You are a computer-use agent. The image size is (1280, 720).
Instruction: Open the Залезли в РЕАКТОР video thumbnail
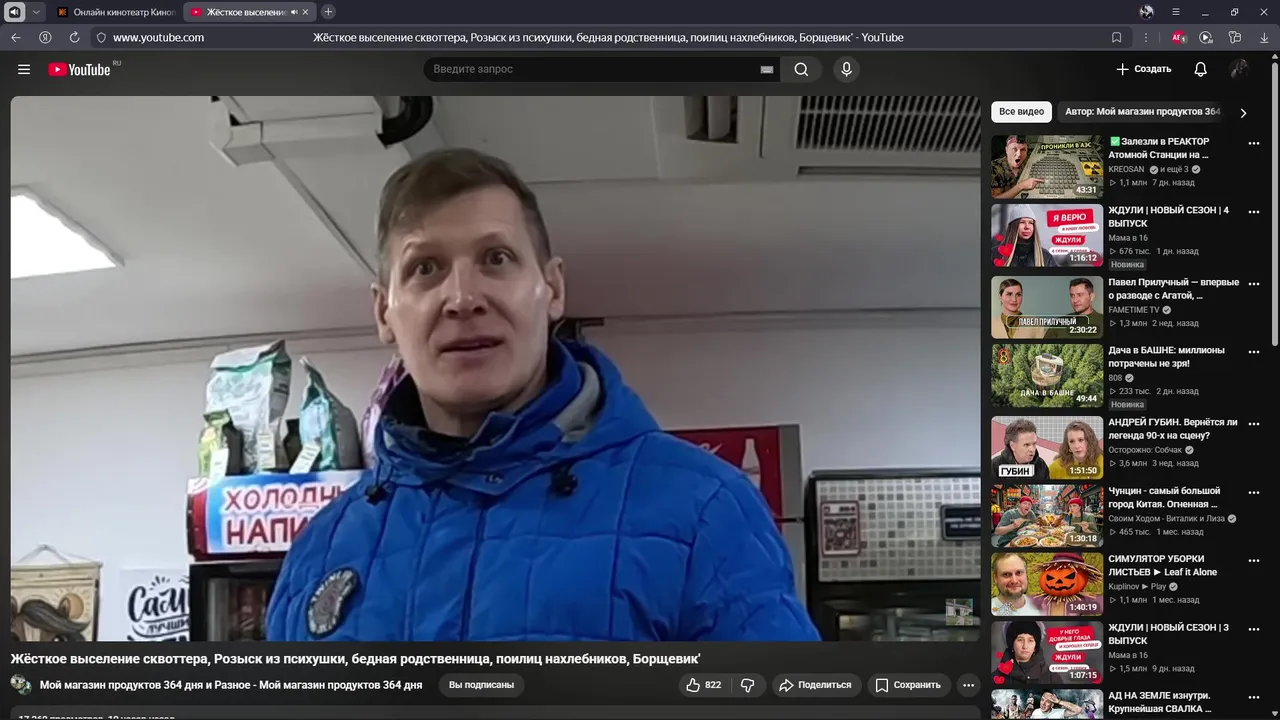tap(1047, 166)
